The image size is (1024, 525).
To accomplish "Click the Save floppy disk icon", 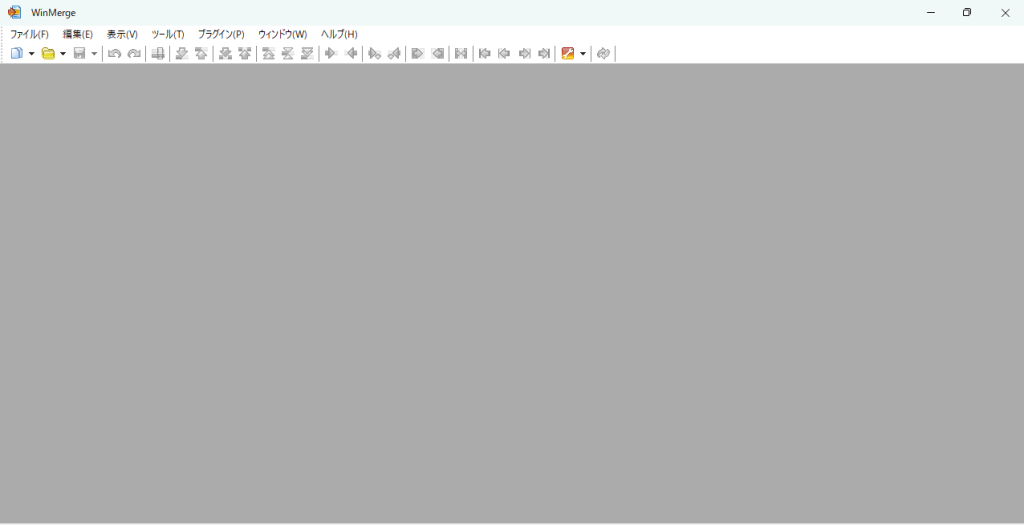I will (x=79, y=53).
